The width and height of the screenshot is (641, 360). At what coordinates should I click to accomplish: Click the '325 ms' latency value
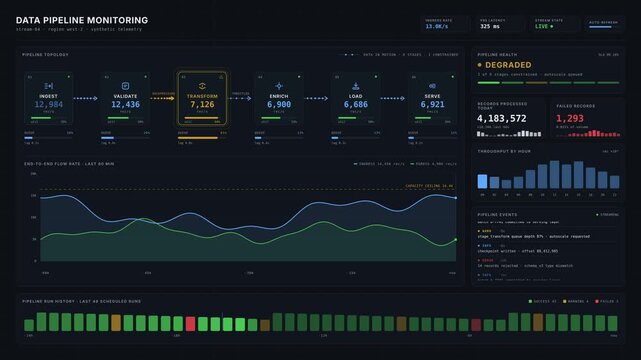coord(490,27)
